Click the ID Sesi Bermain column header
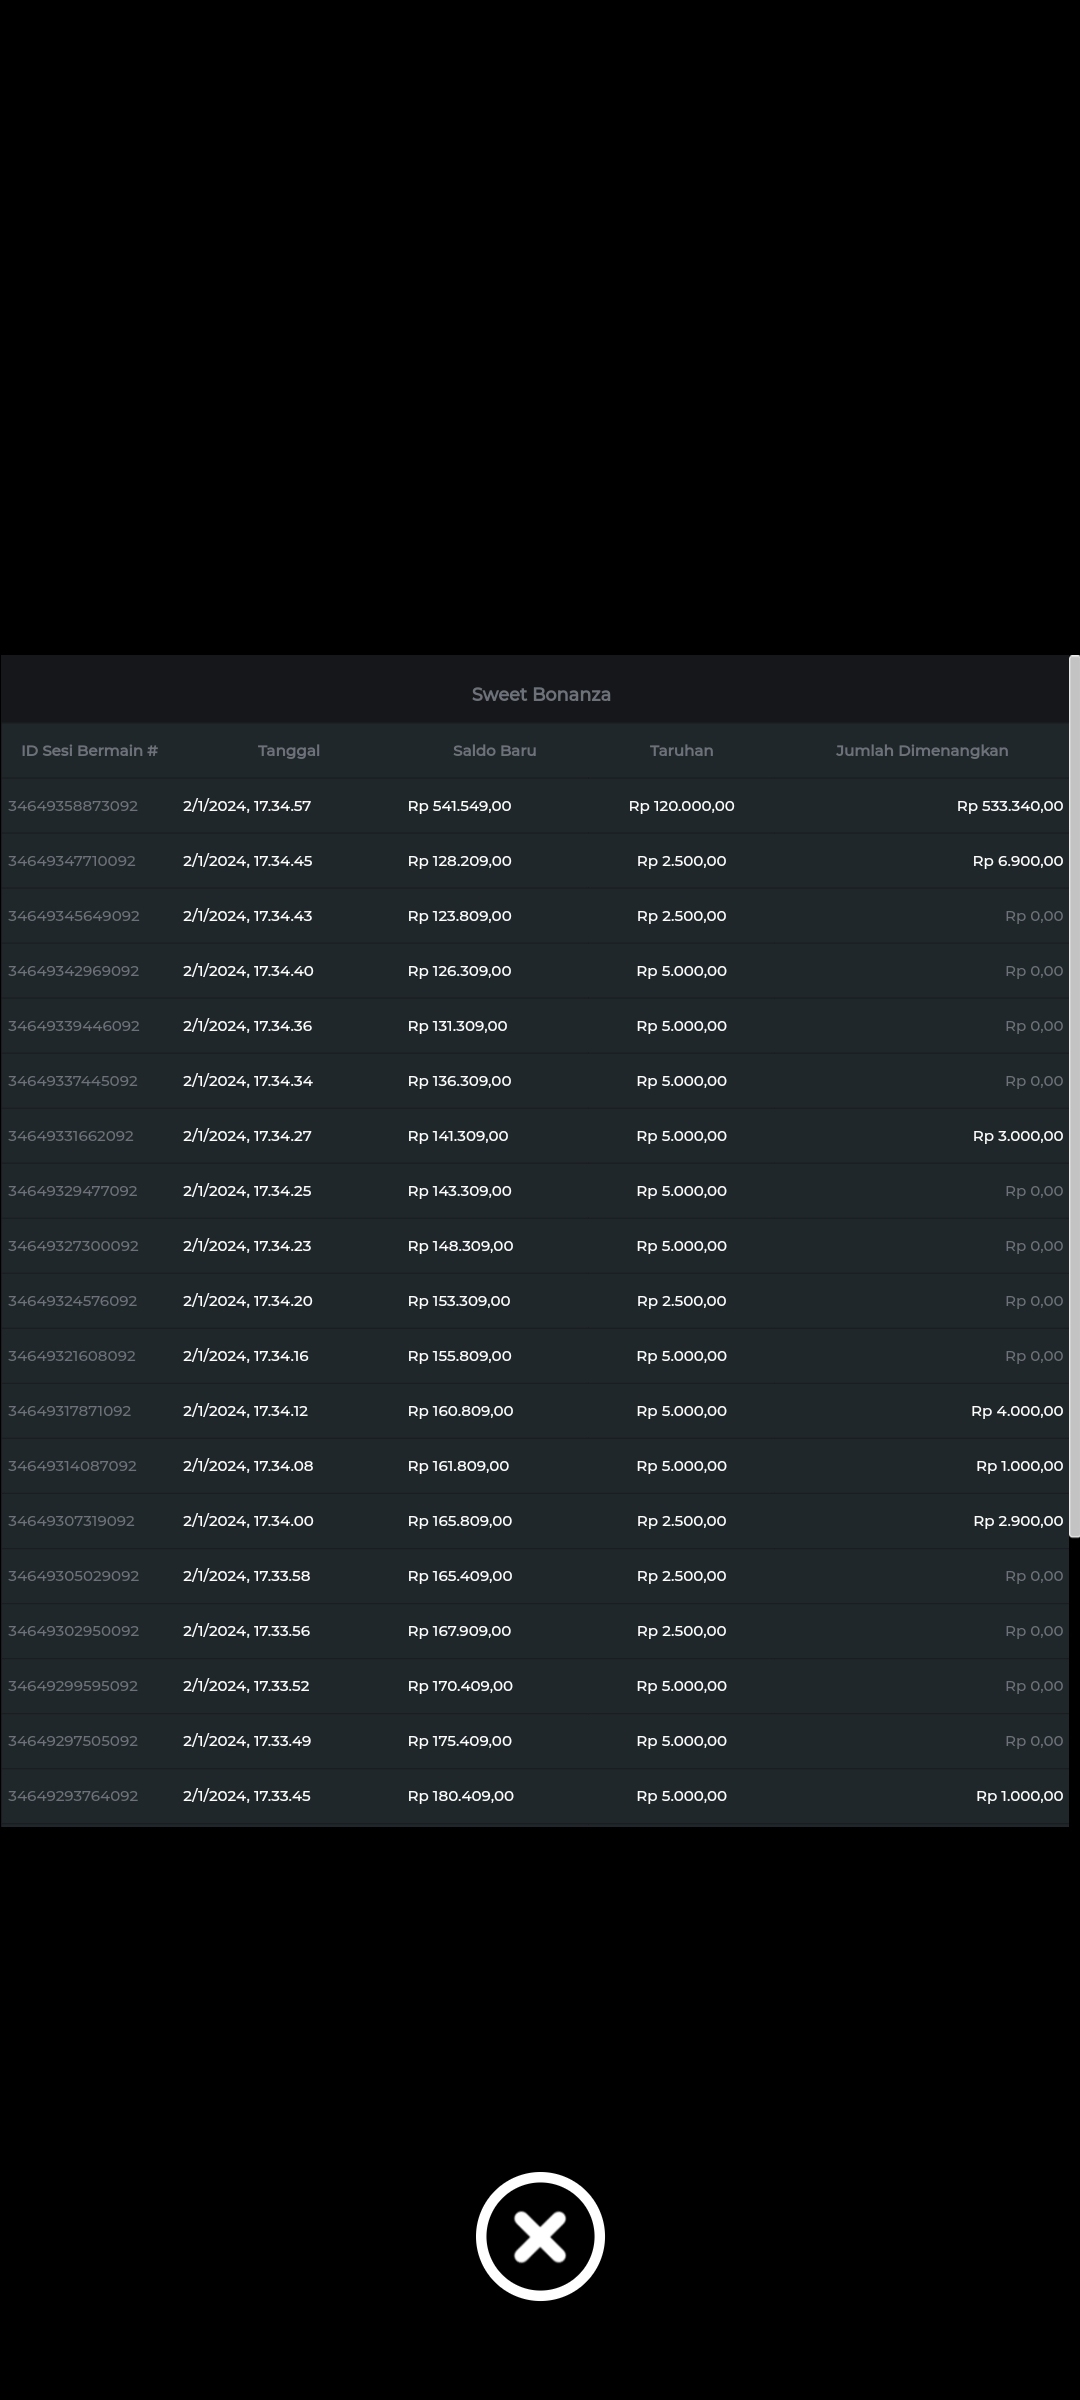The width and height of the screenshot is (1080, 2400). tap(90, 751)
